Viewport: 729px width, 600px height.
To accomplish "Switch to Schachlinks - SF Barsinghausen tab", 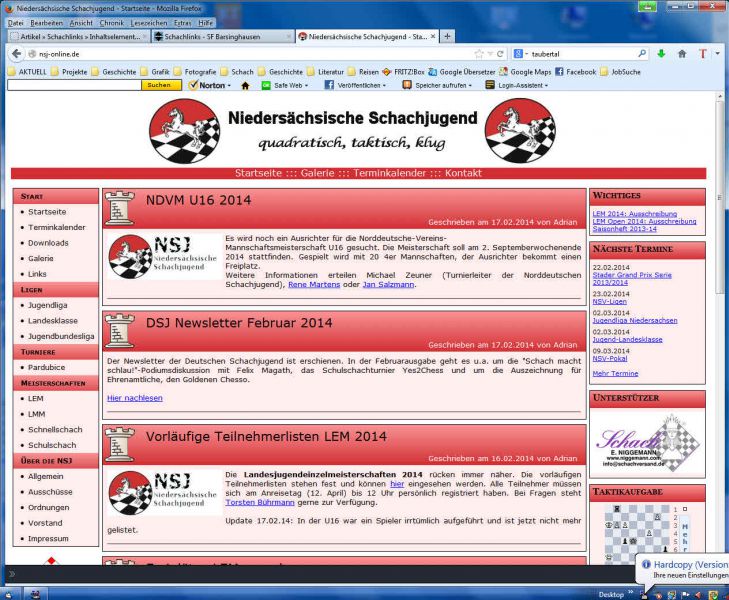I will point(223,36).
